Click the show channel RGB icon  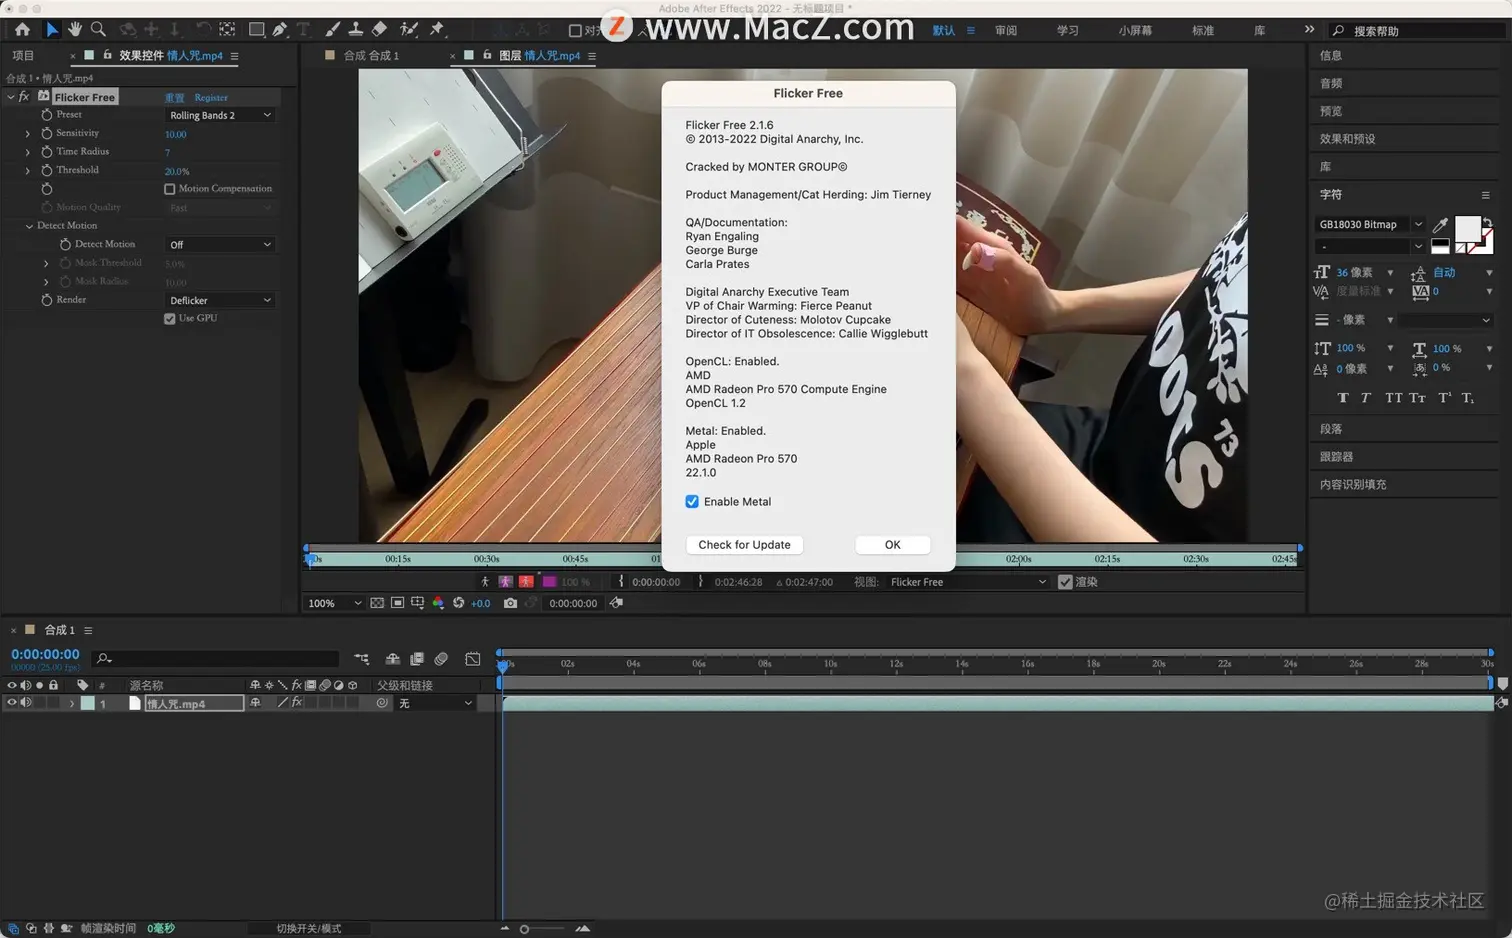coord(438,603)
